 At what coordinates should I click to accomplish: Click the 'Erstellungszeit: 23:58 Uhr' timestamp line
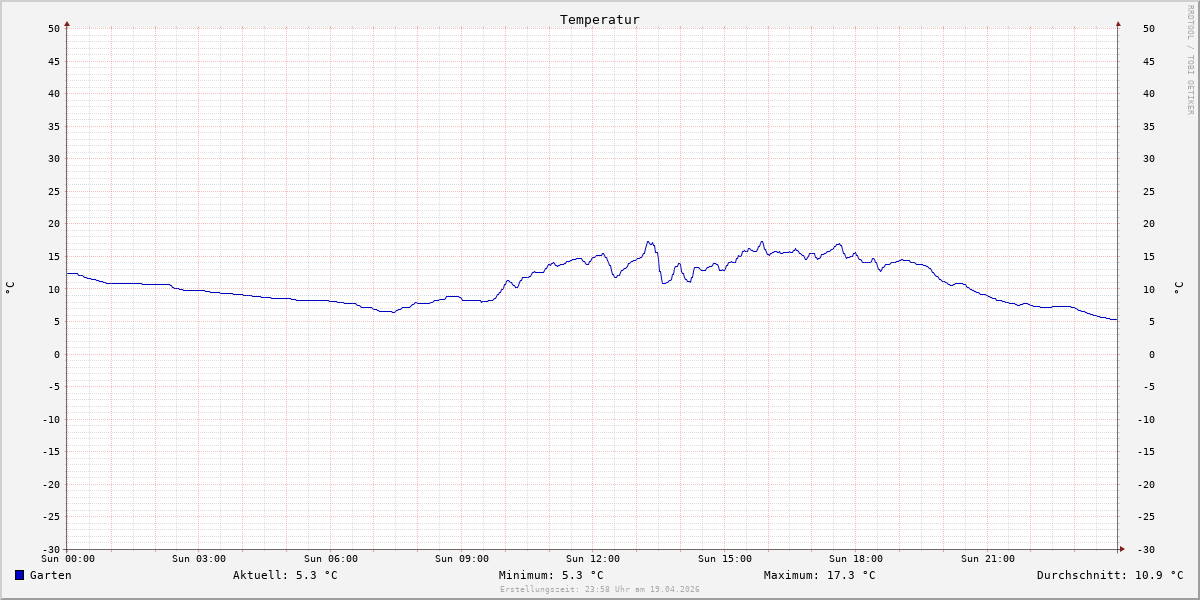tap(600, 589)
